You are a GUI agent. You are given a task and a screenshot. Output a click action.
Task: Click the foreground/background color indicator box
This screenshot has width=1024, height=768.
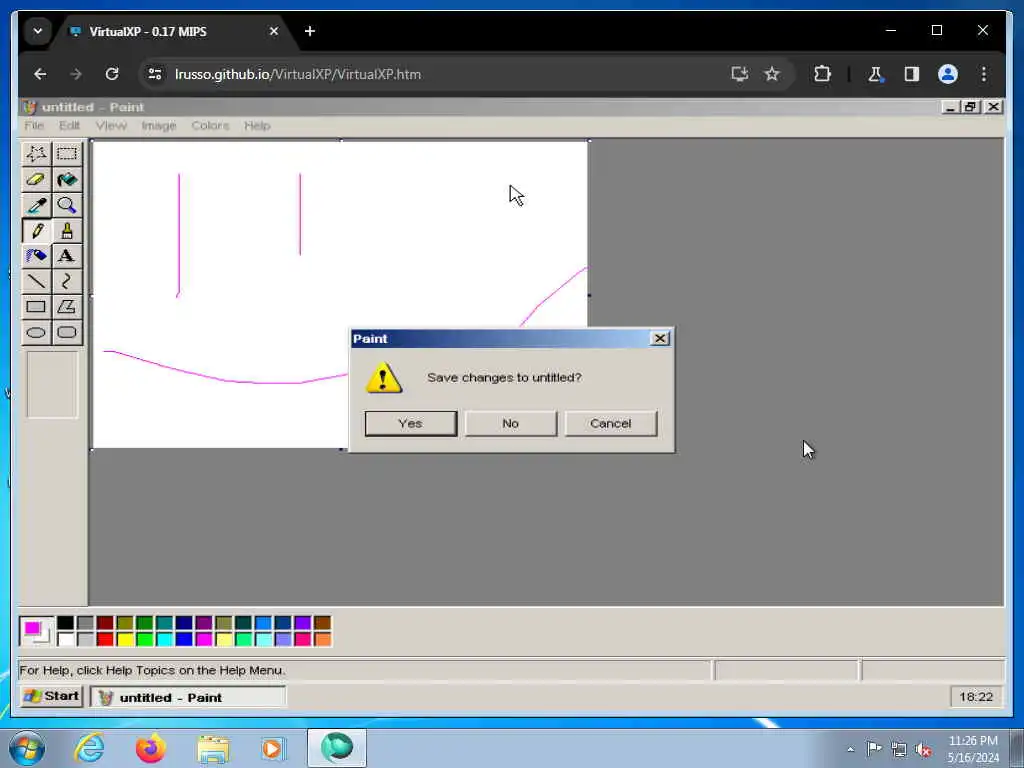(x=35, y=631)
